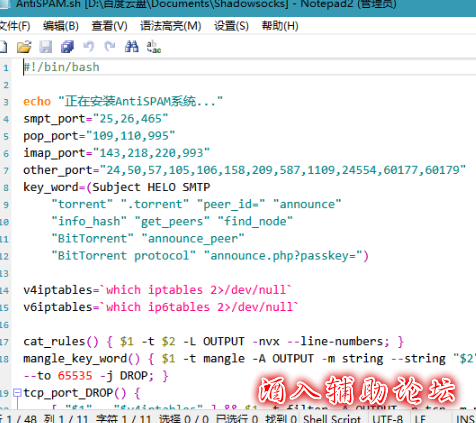Click the #!/bin/bash line
476x423 pixels.
(61, 67)
